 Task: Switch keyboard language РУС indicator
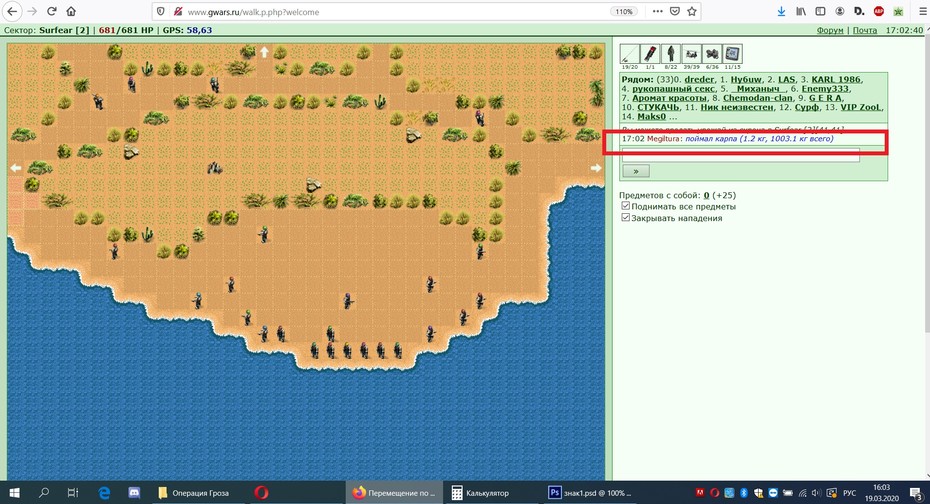pyautogui.click(x=850, y=493)
